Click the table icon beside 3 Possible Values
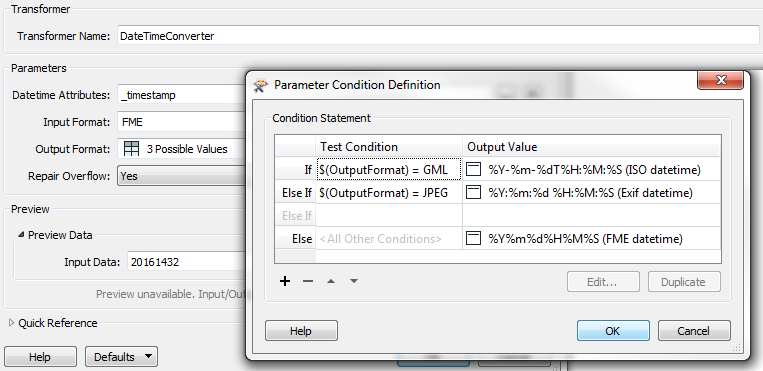Viewport: 763px width, 371px height. [x=131, y=148]
